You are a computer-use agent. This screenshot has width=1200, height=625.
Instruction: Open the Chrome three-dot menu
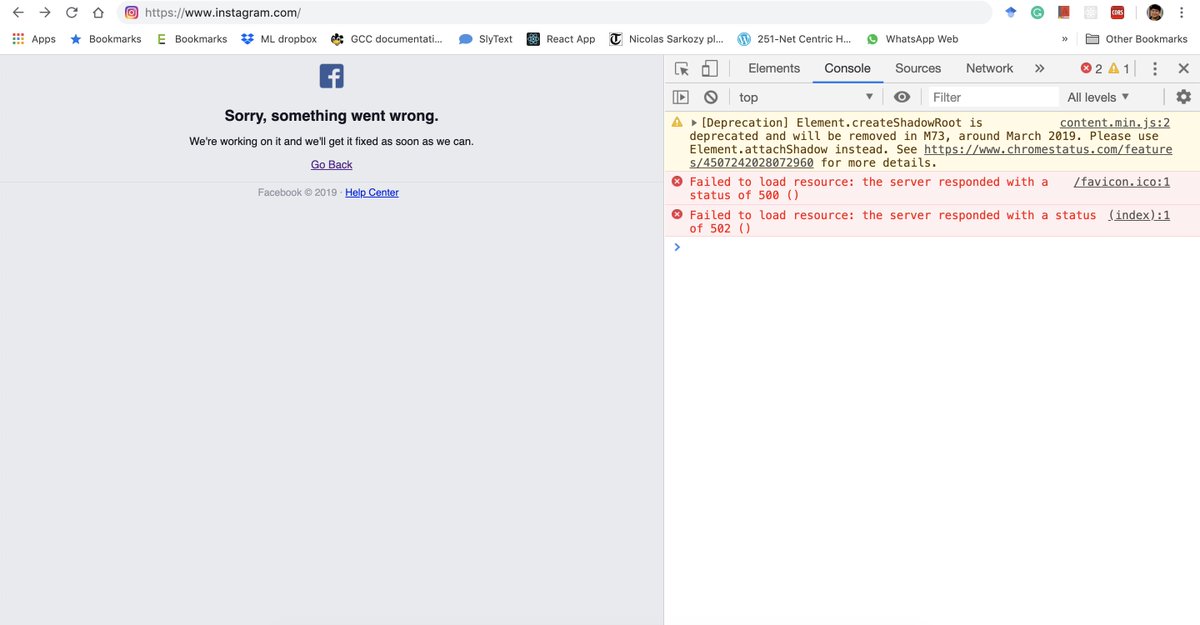(x=1183, y=13)
